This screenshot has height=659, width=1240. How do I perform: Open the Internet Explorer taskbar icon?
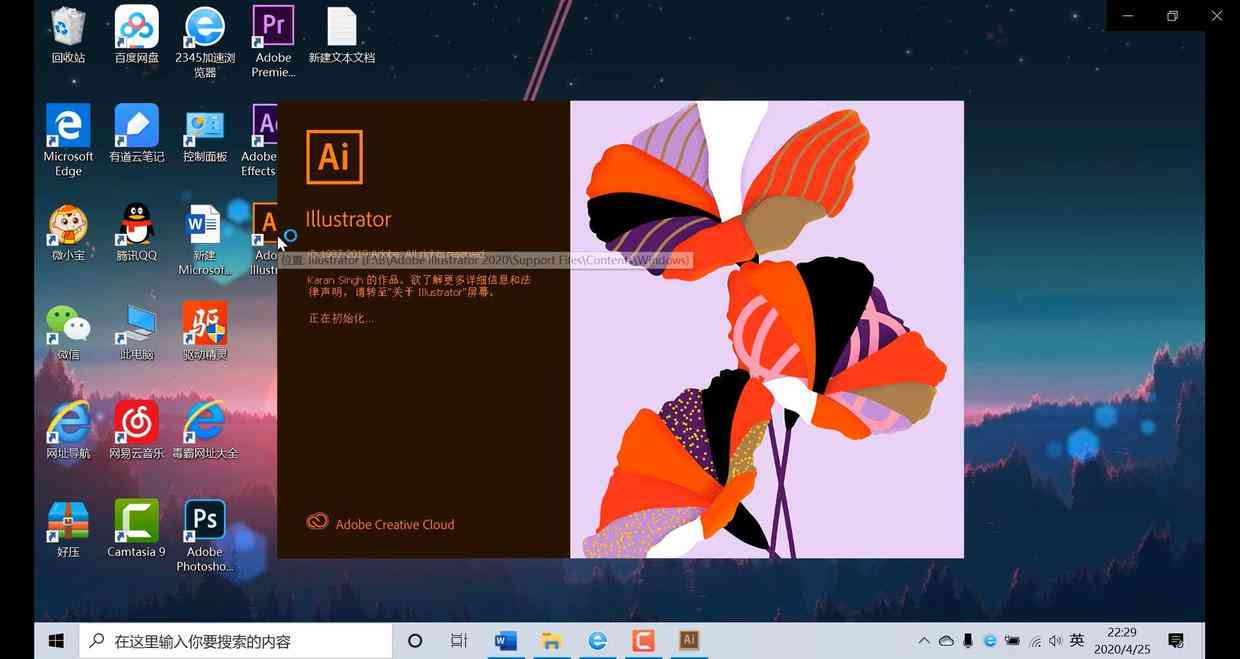(597, 641)
